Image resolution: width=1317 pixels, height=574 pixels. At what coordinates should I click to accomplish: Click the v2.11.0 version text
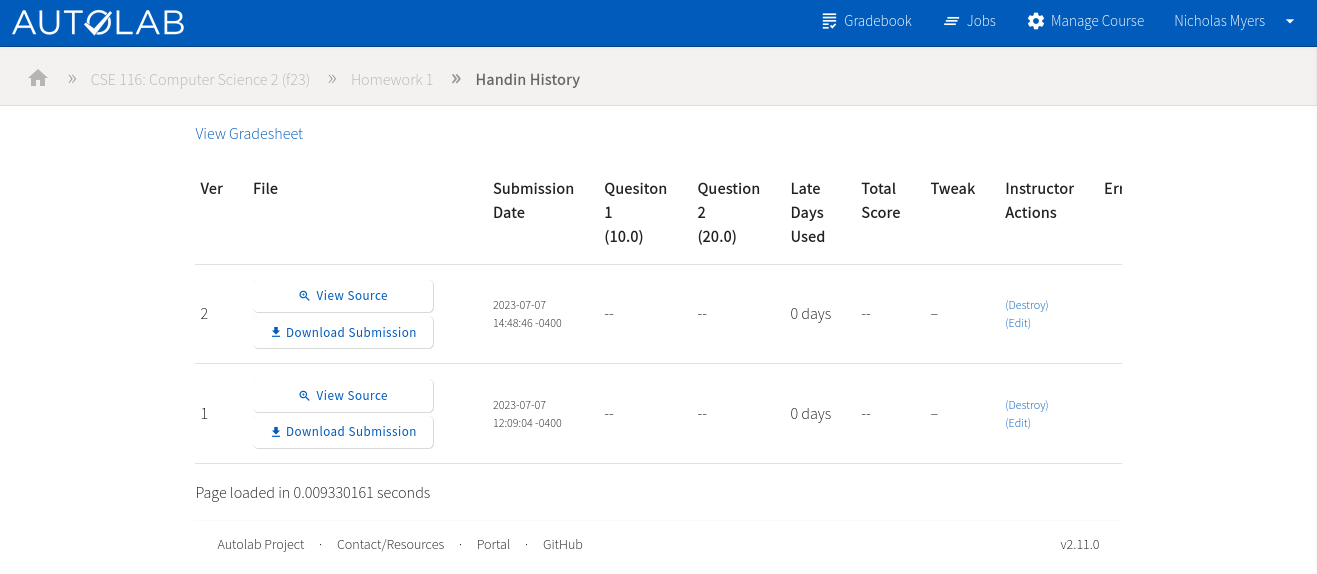(1079, 545)
